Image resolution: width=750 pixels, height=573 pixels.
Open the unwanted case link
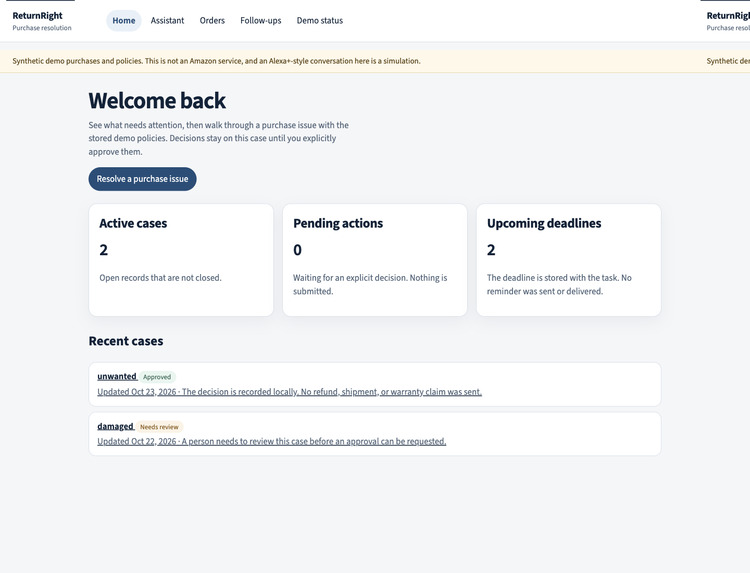tap(117, 376)
